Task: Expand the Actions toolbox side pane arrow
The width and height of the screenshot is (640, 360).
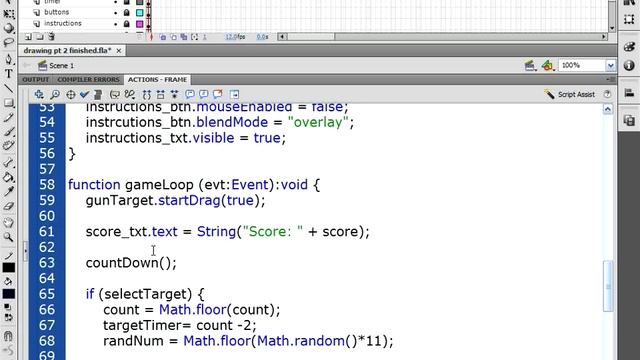Action: 25,250
